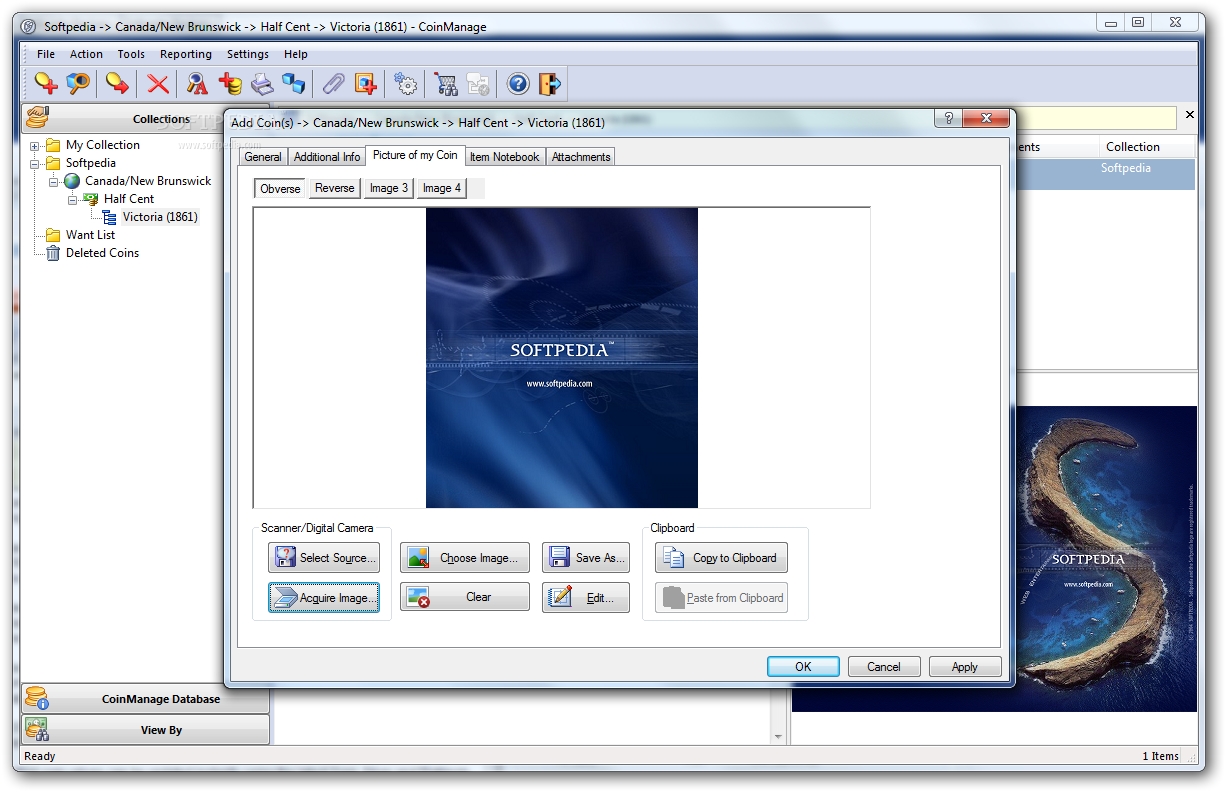1226x792 pixels.
Task: Click Cancel in the Add Coin dialog
Action: click(884, 667)
